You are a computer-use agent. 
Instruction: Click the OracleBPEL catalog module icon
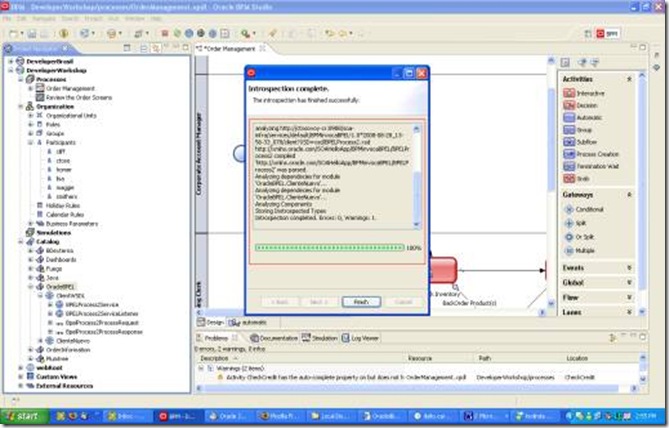coord(40,287)
